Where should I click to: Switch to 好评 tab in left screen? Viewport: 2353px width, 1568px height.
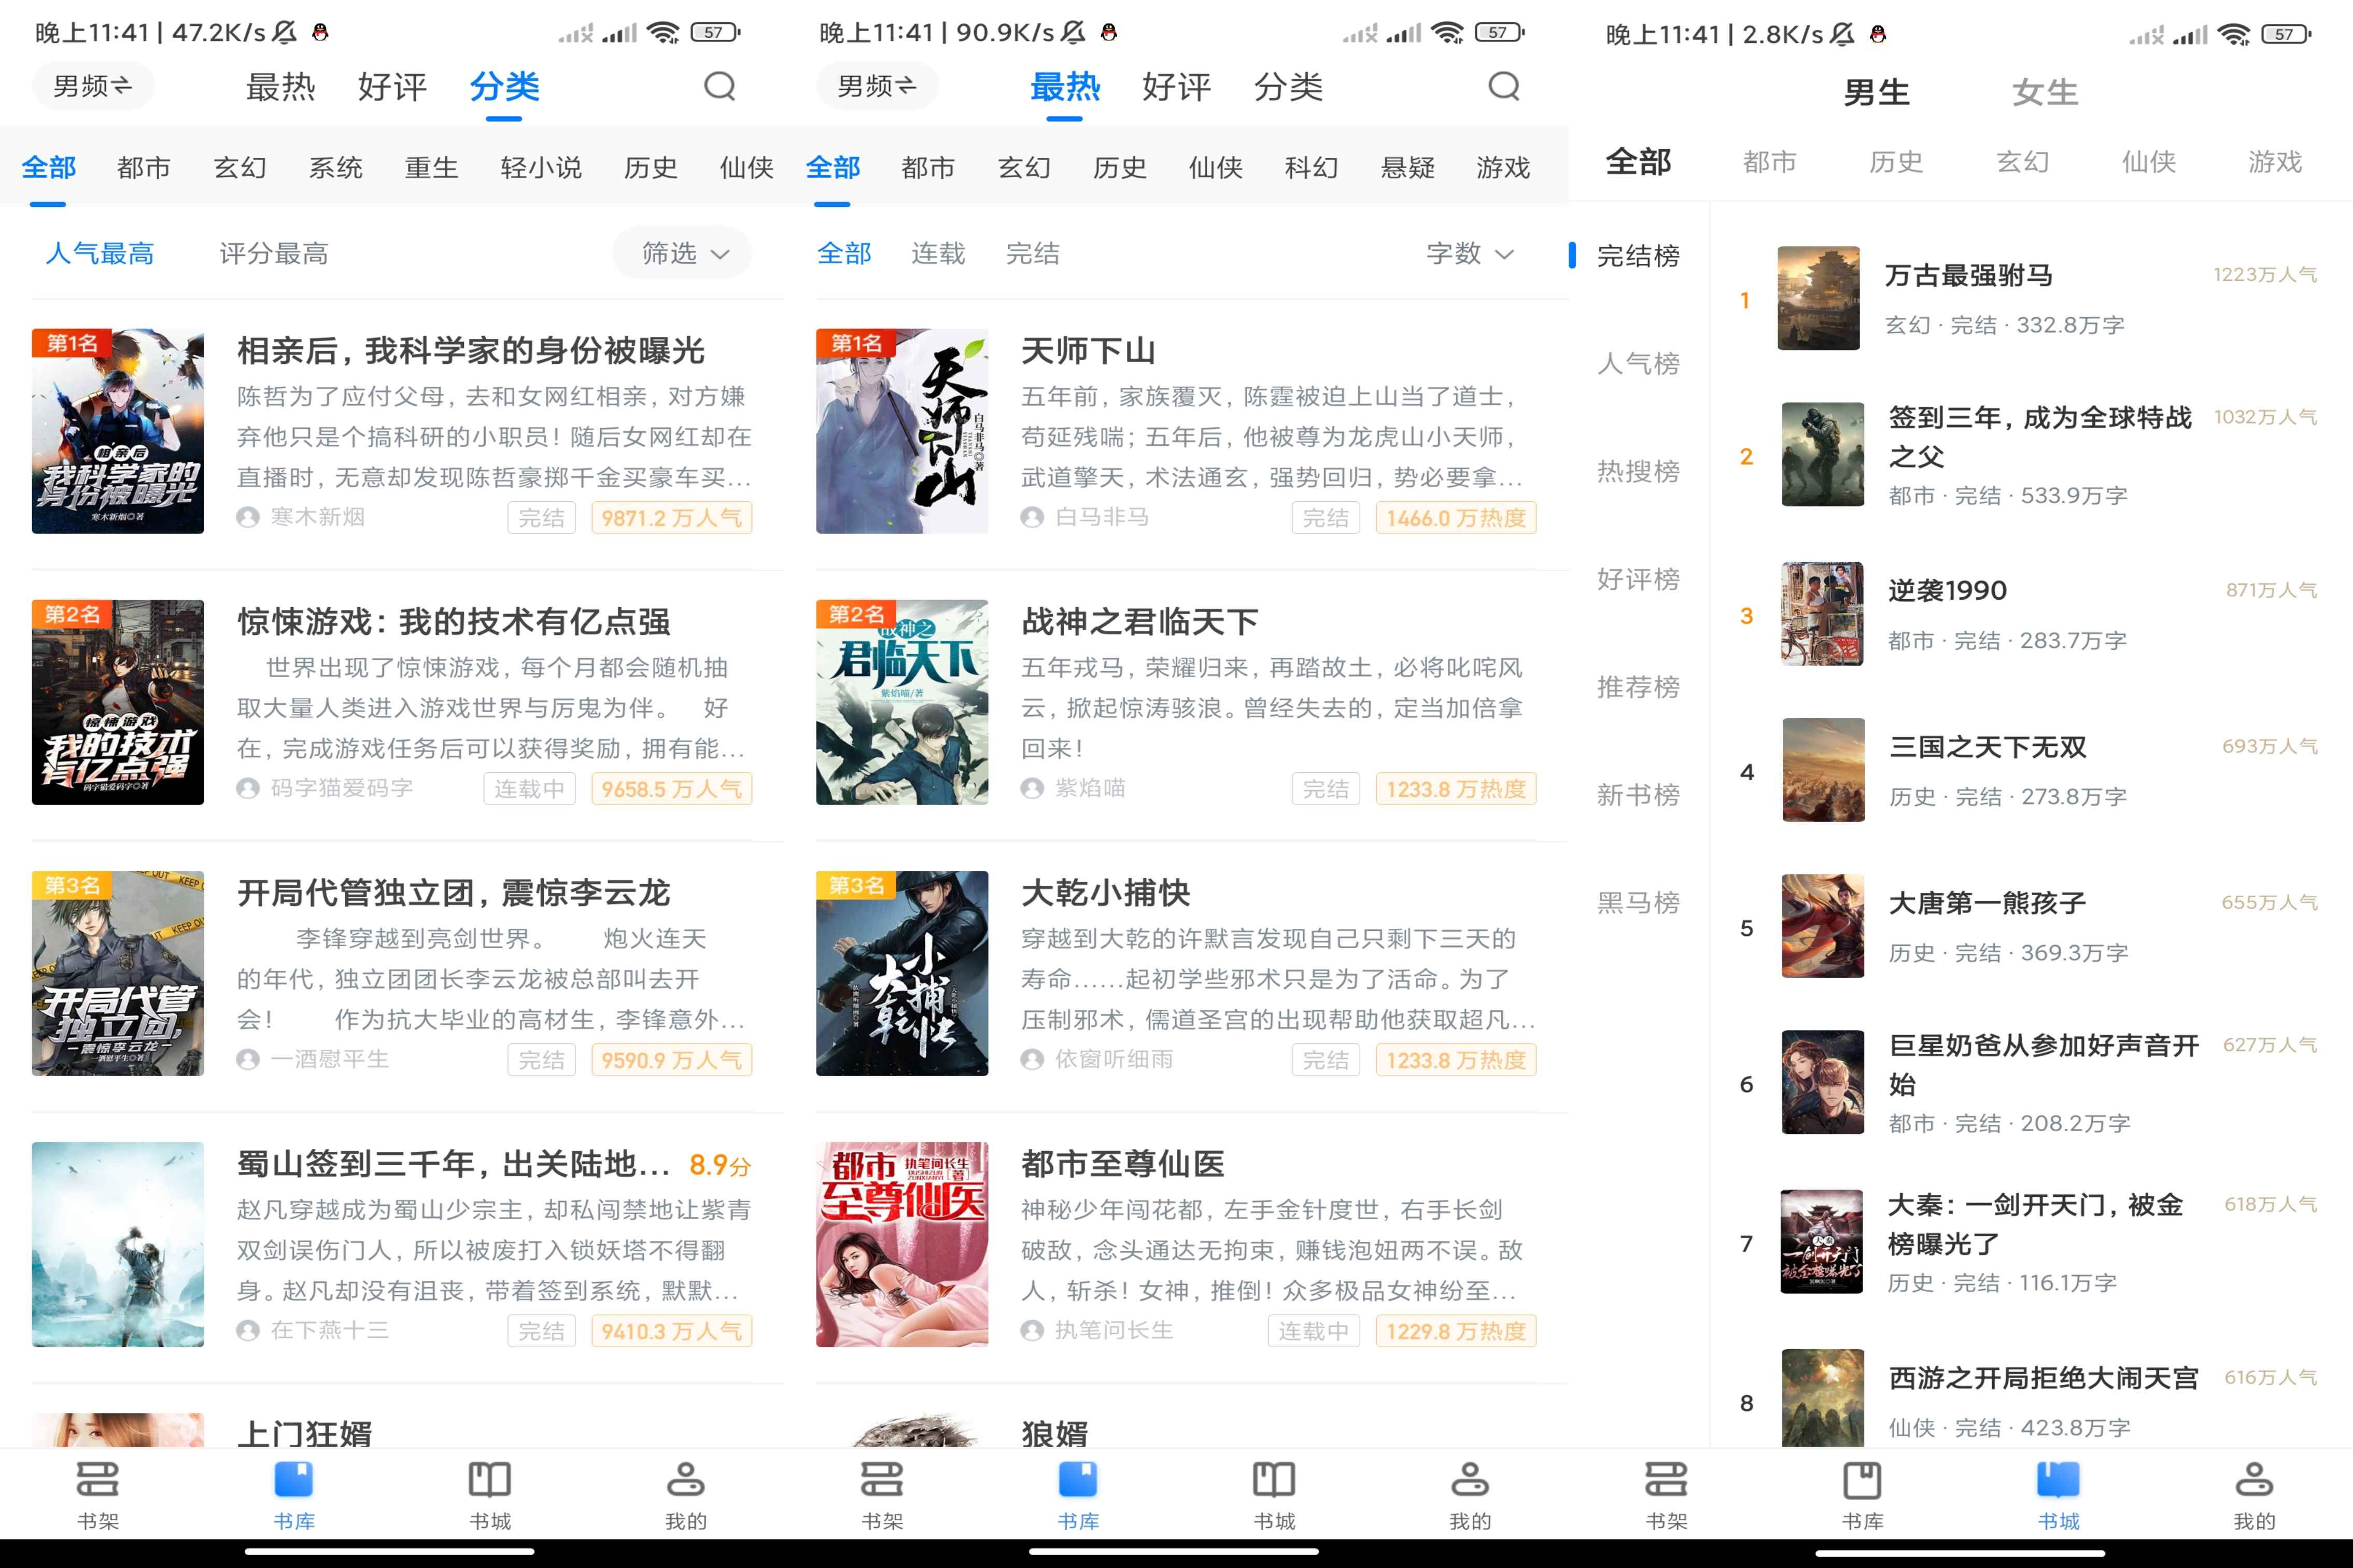pyautogui.click(x=392, y=87)
